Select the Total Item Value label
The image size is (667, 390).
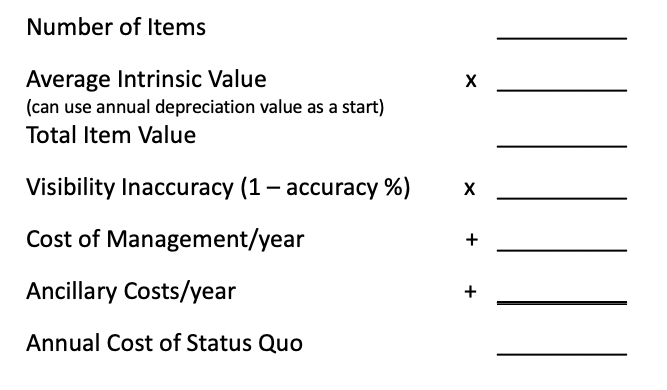(x=111, y=135)
